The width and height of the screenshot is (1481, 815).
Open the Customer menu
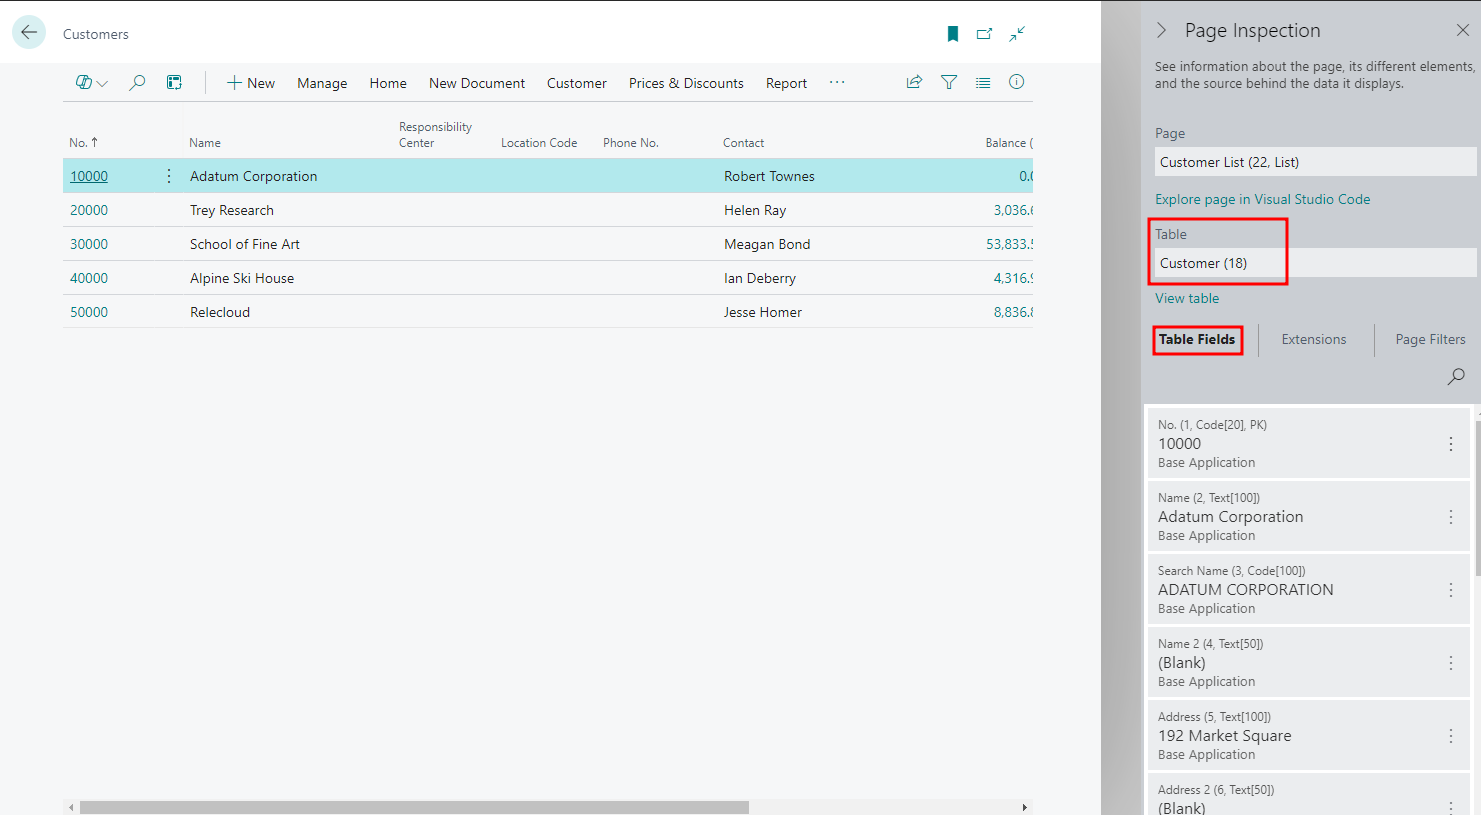pos(577,83)
